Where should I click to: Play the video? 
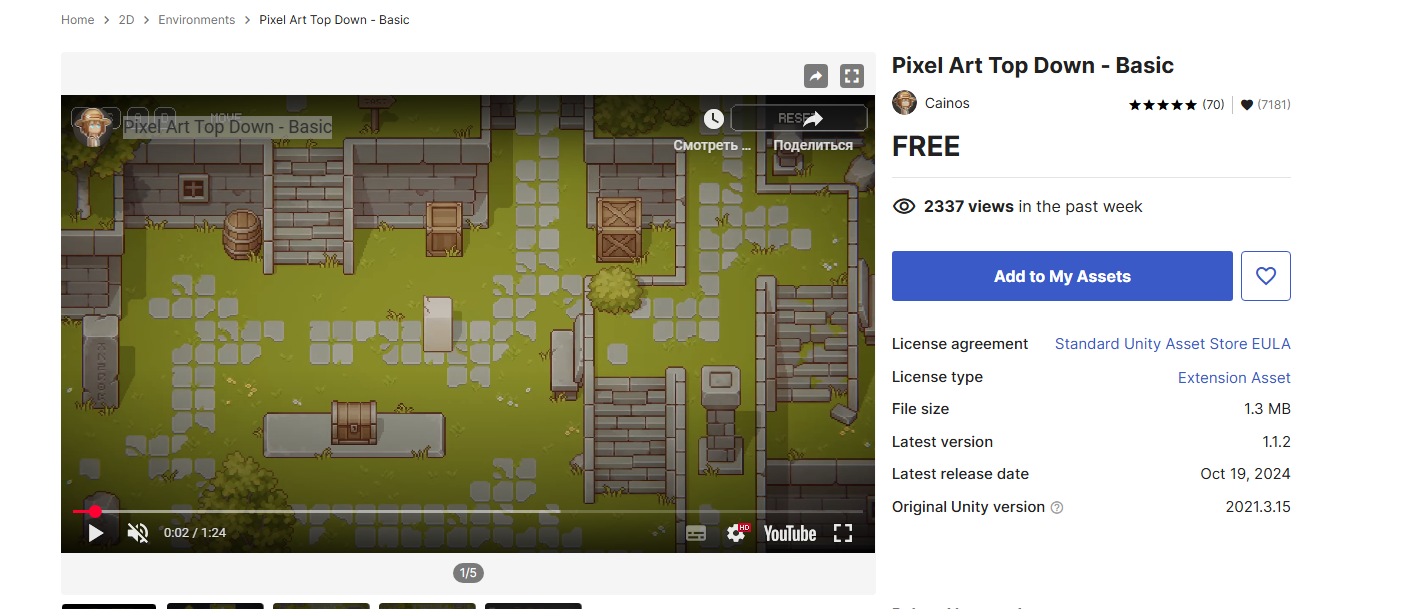[96, 533]
